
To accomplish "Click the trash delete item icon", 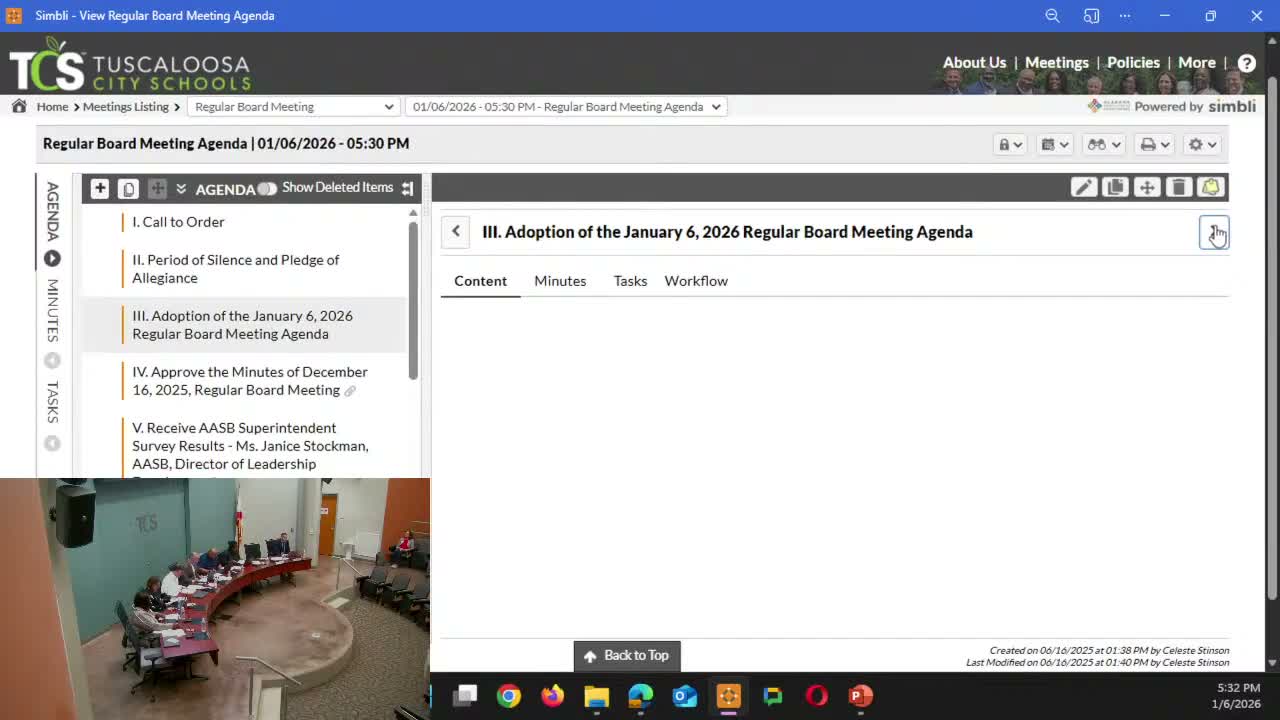I will [x=1179, y=188].
